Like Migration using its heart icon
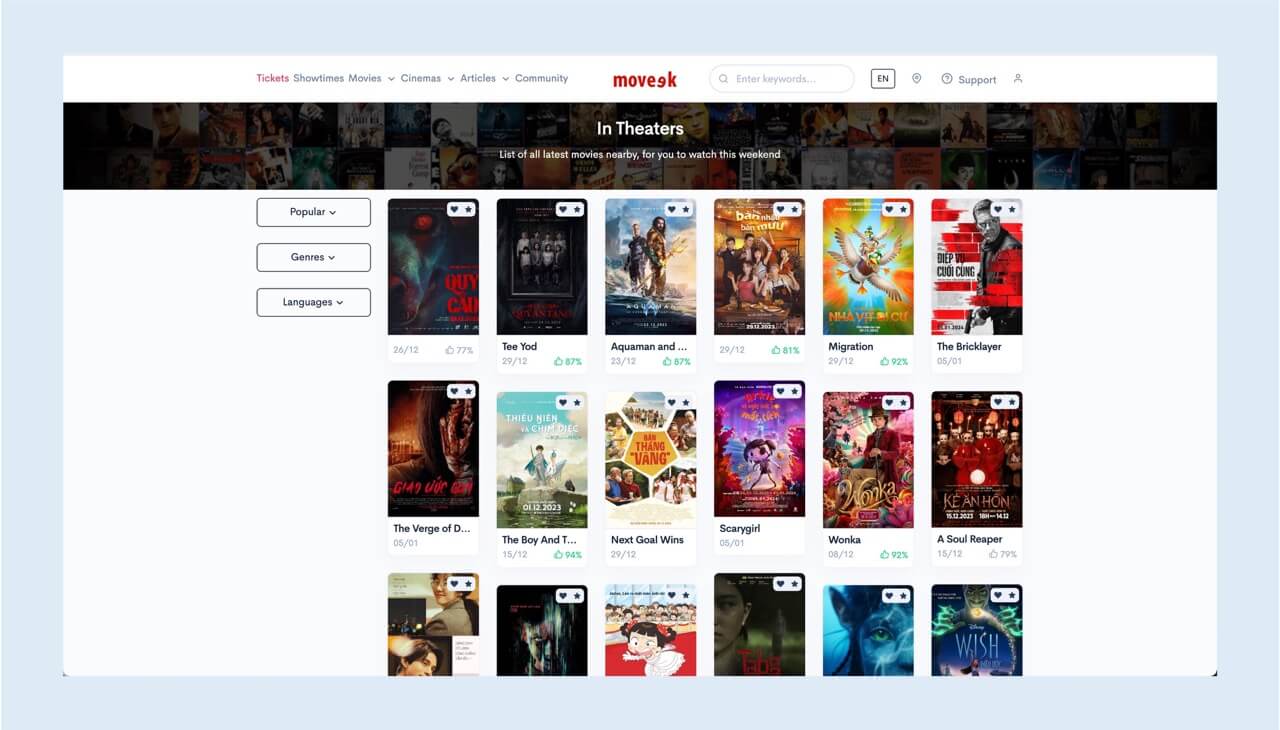This screenshot has width=1280, height=730. pos(889,210)
